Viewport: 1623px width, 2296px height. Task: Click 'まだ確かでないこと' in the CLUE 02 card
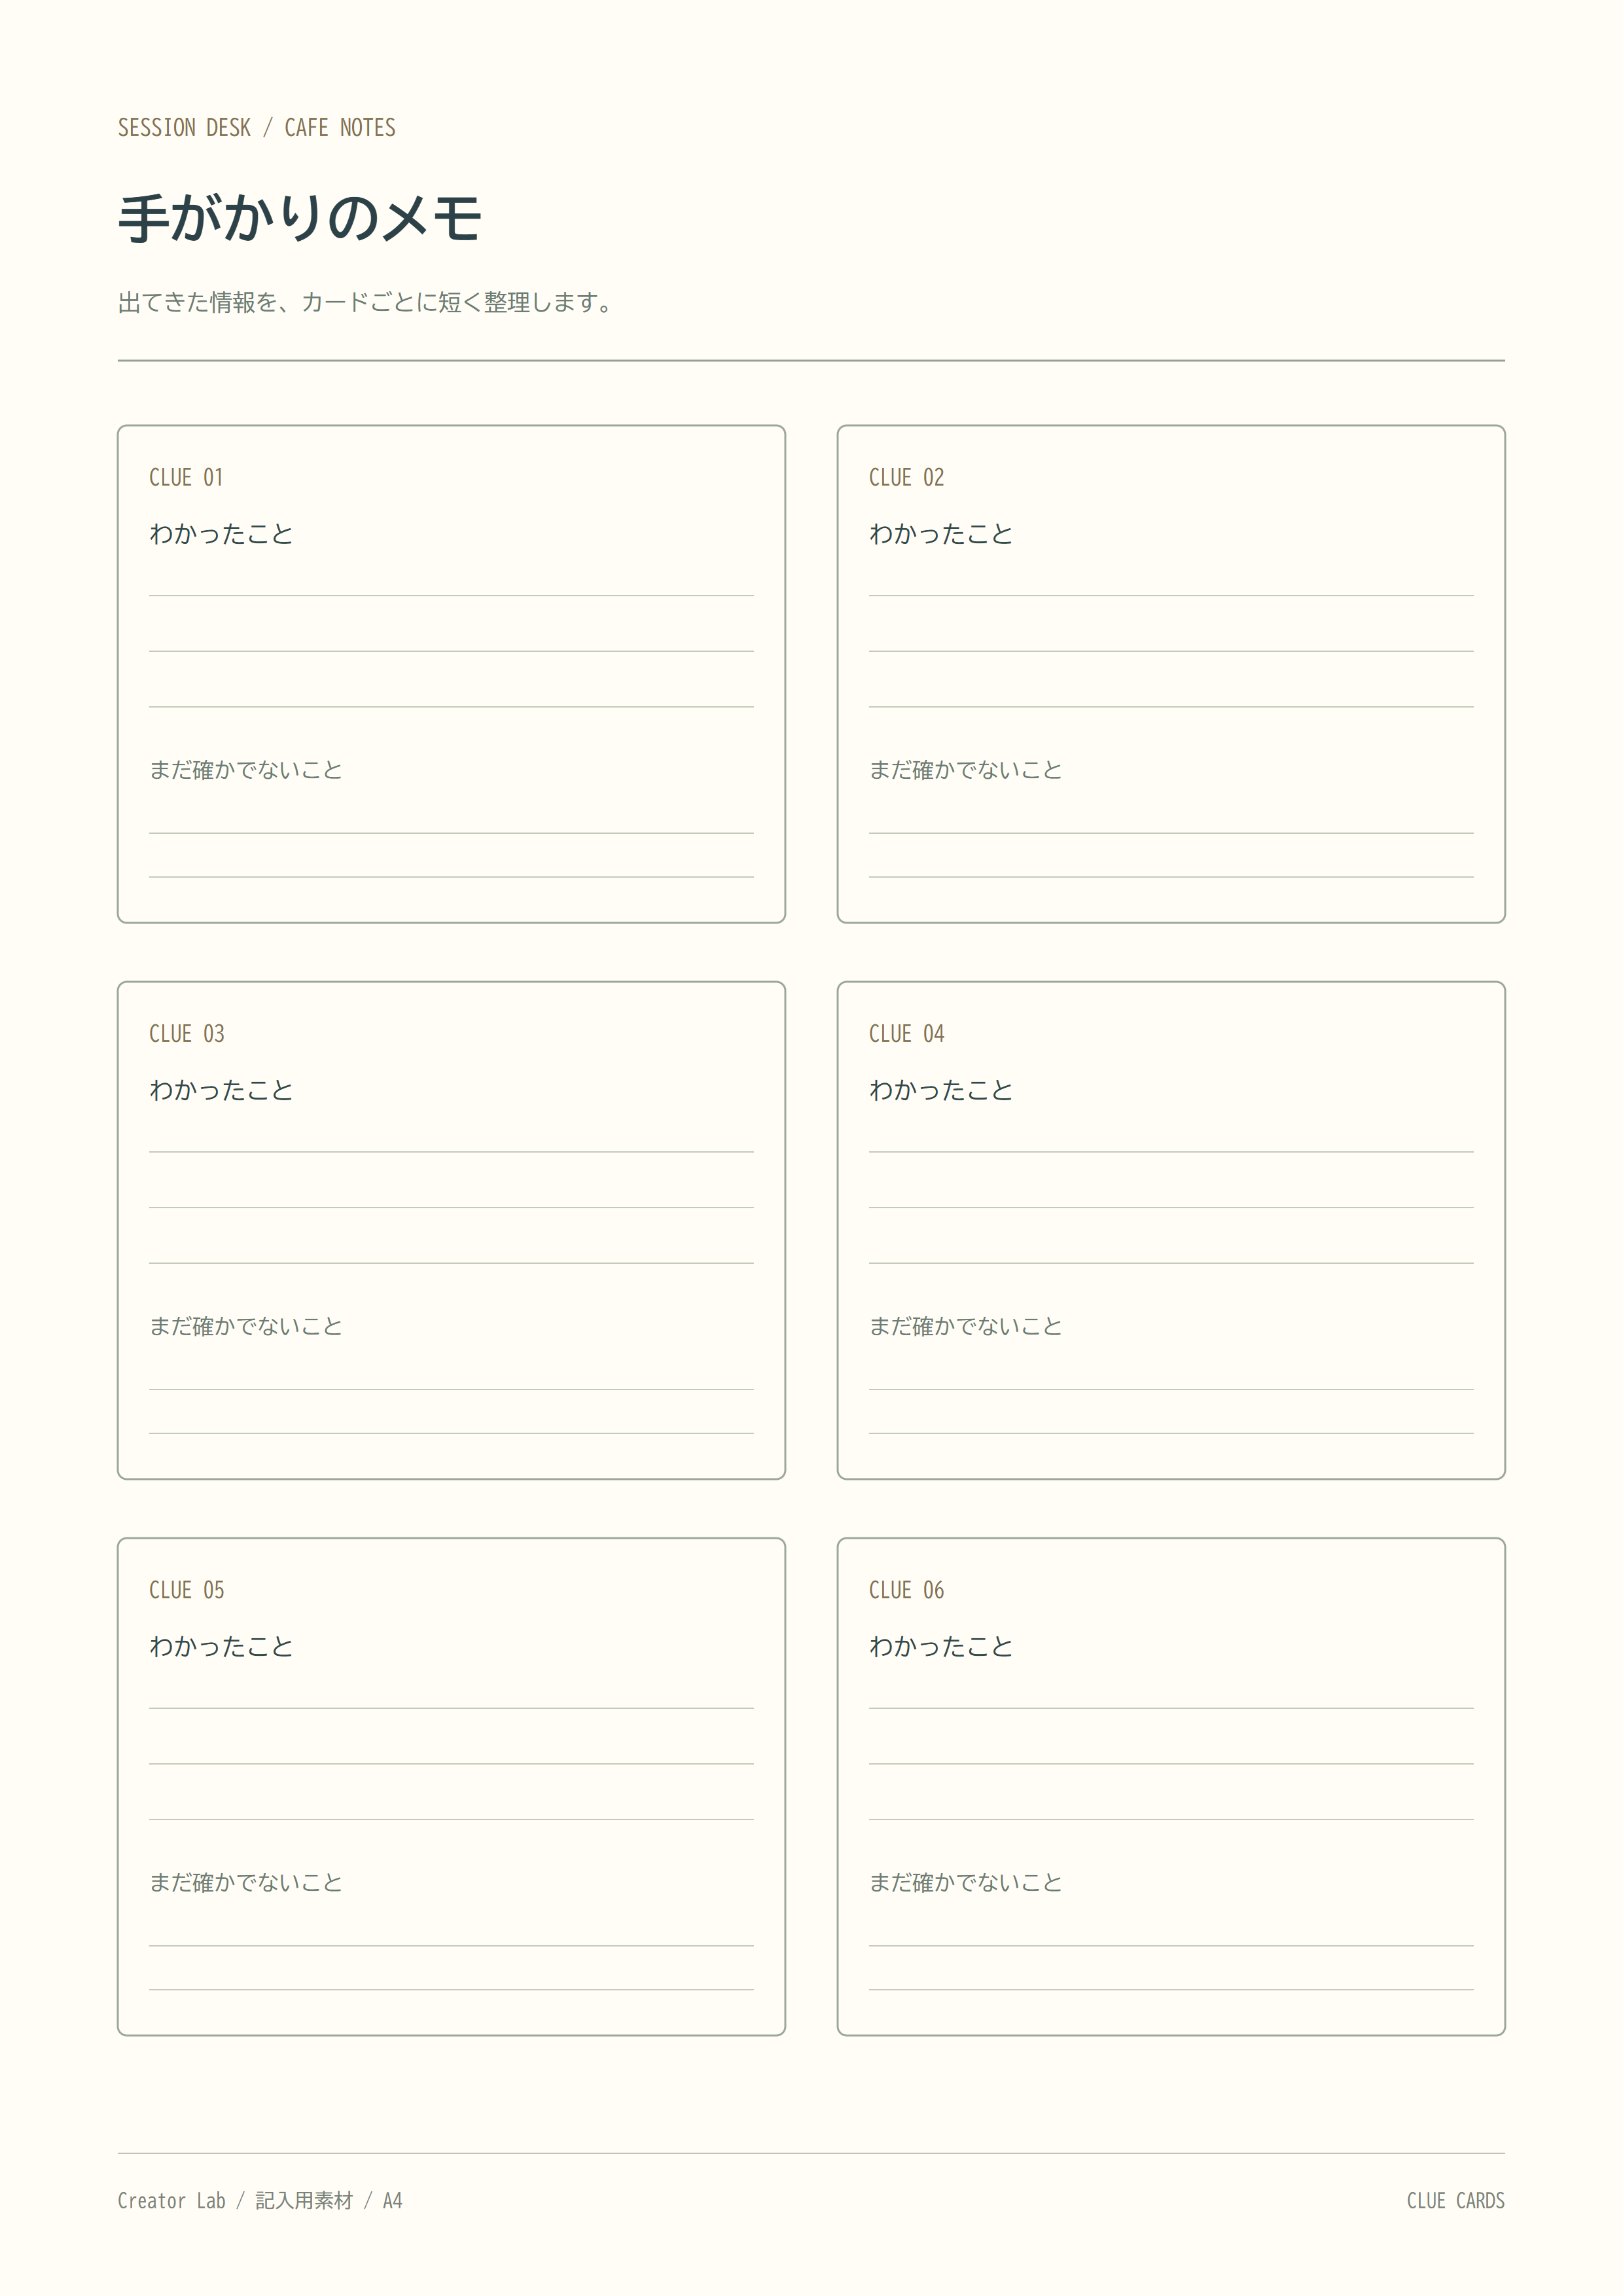click(966, 770)
